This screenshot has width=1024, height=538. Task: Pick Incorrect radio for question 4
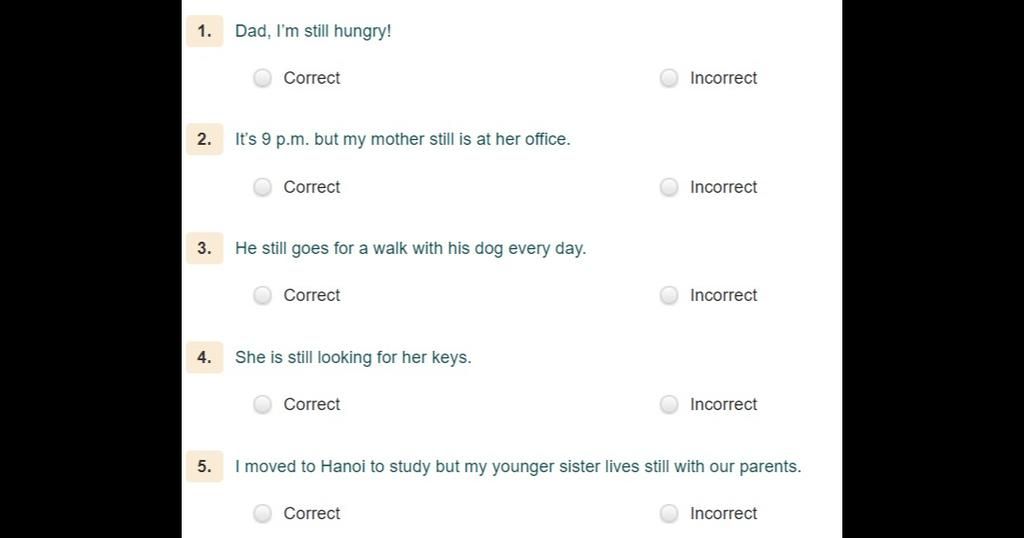669,405
